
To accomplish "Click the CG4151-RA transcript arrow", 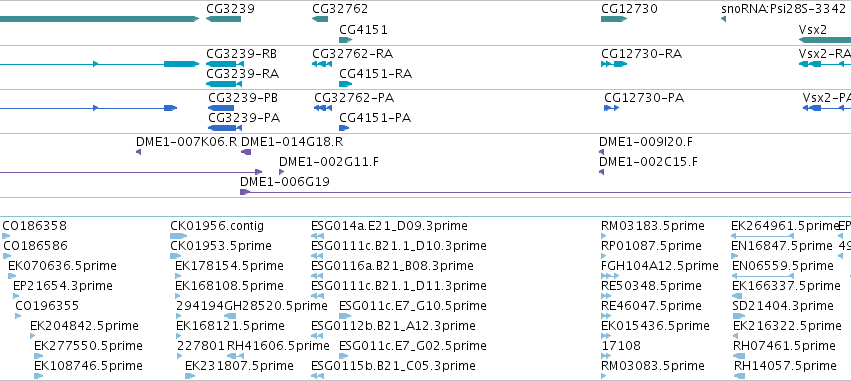I will point(346,84).
